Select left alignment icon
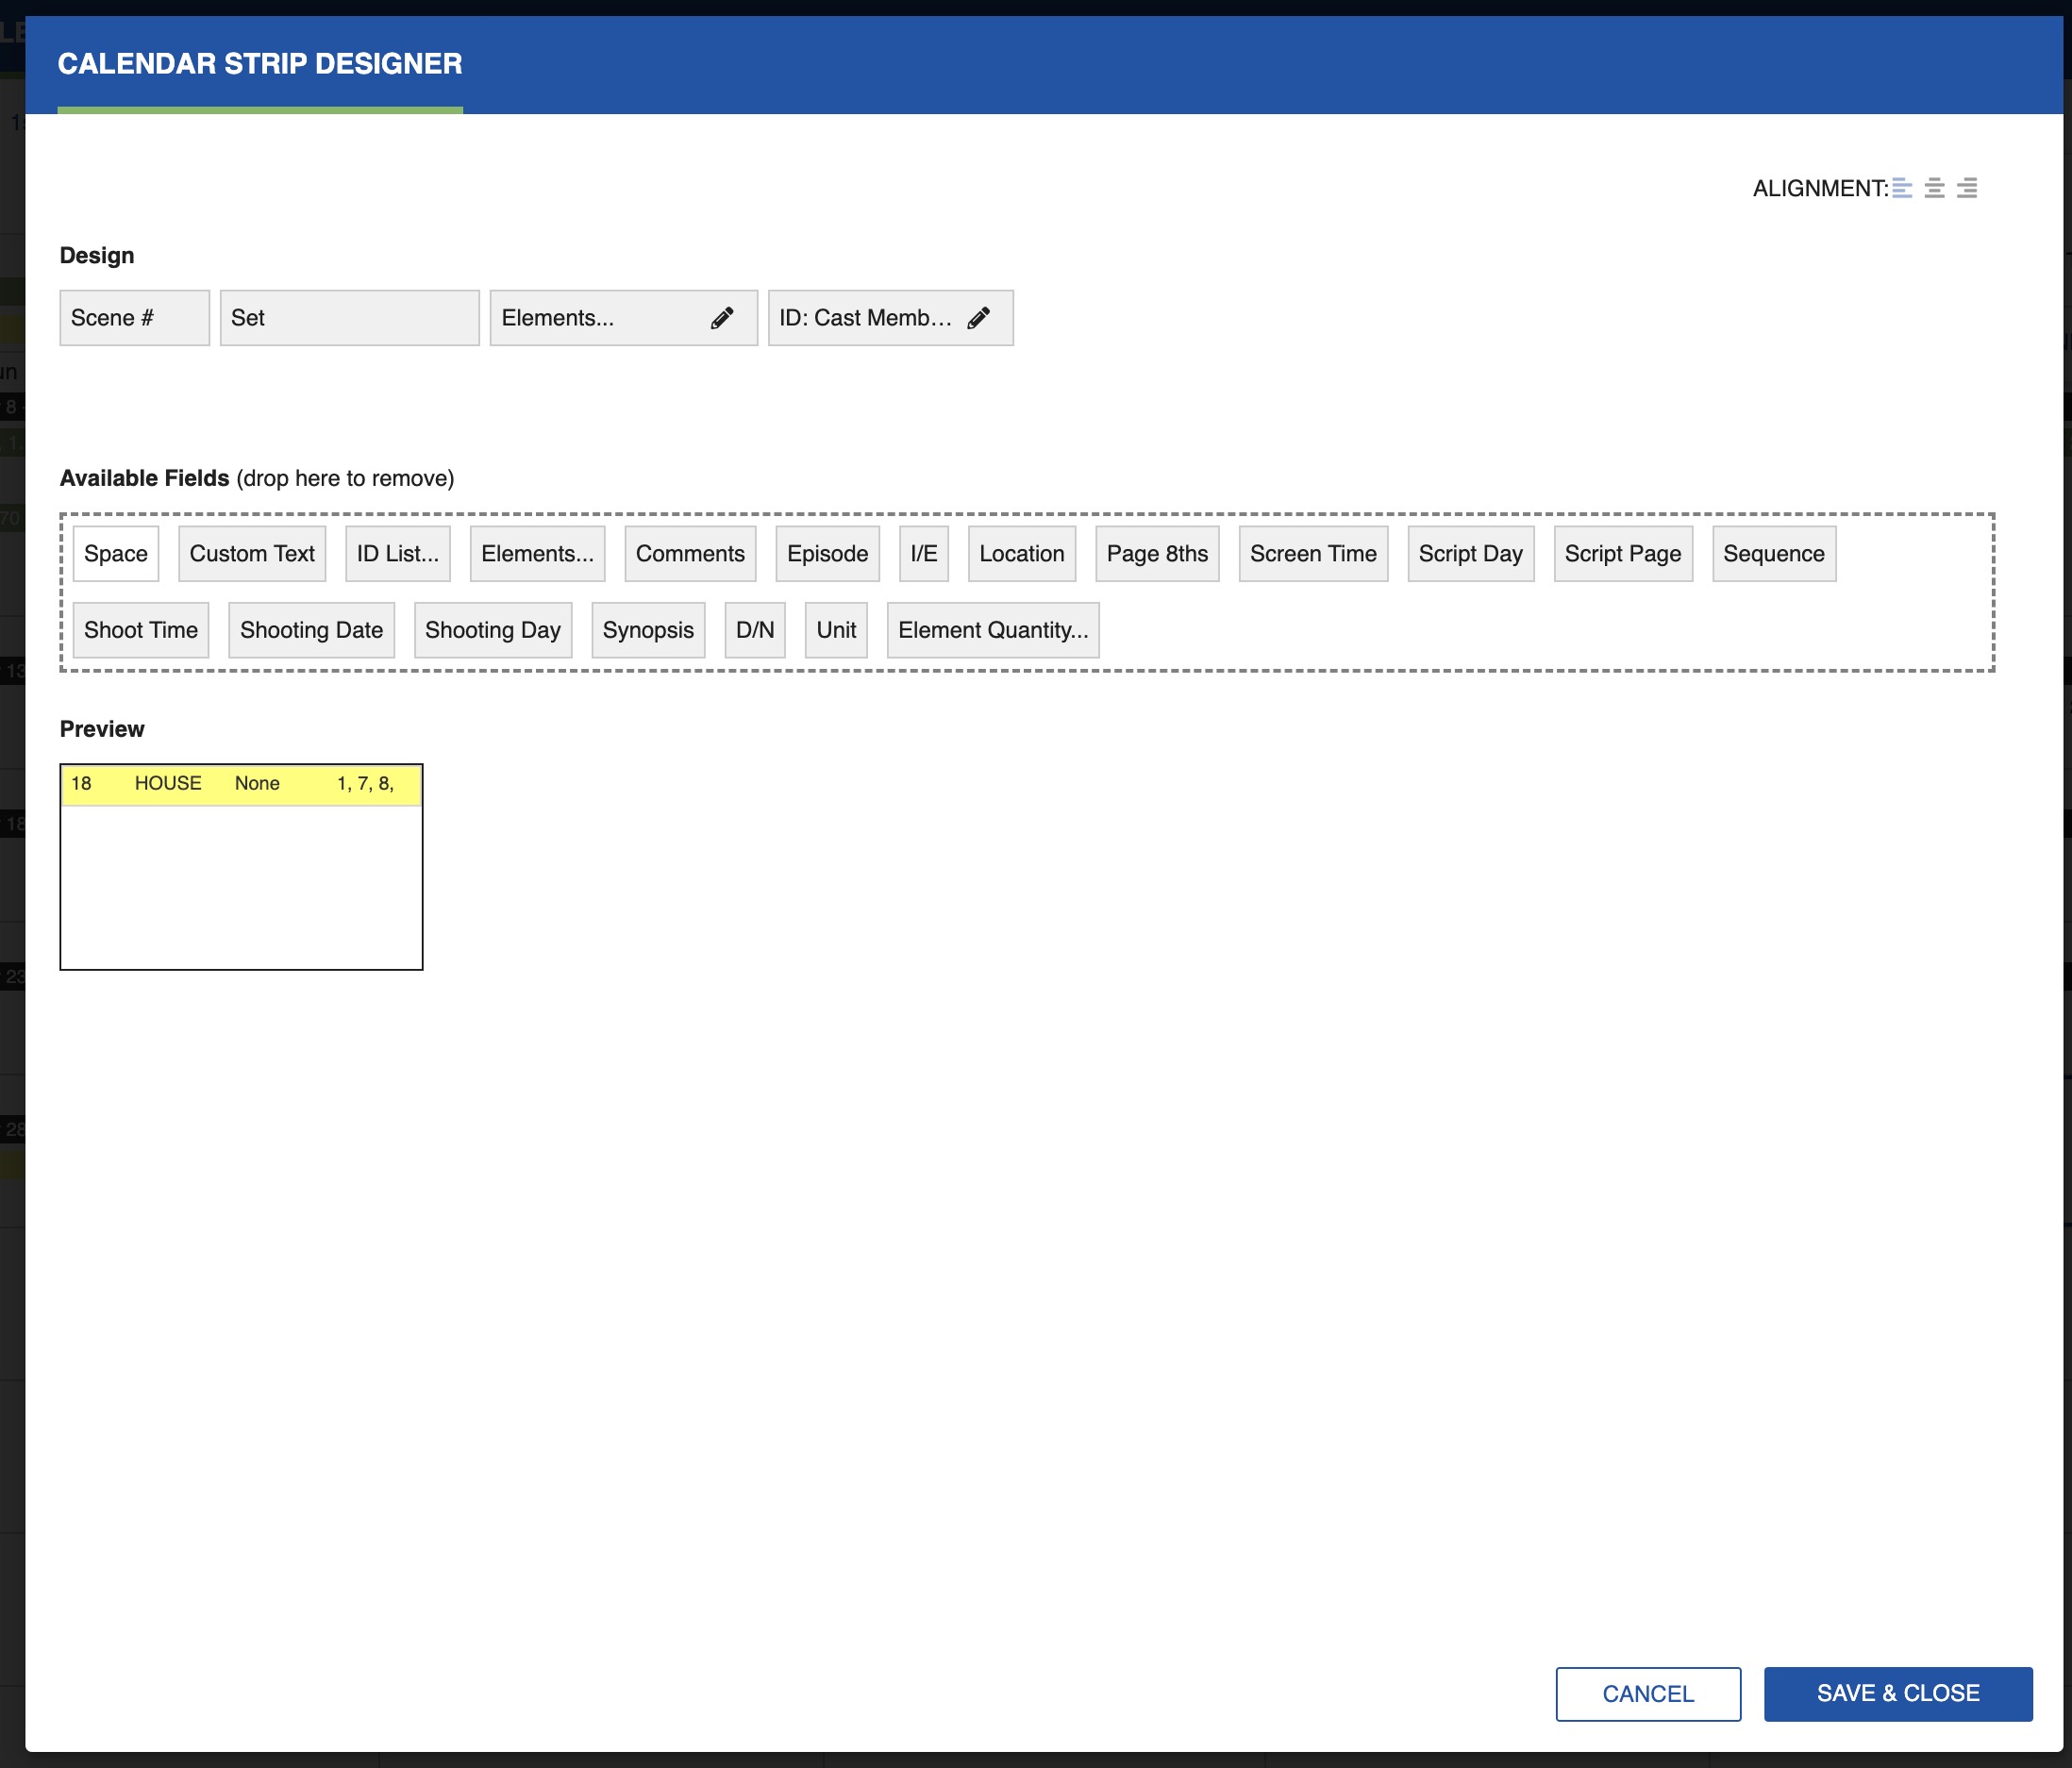The height and width of the screenshot is (1768, 2072). click(x=1902, y=188)
